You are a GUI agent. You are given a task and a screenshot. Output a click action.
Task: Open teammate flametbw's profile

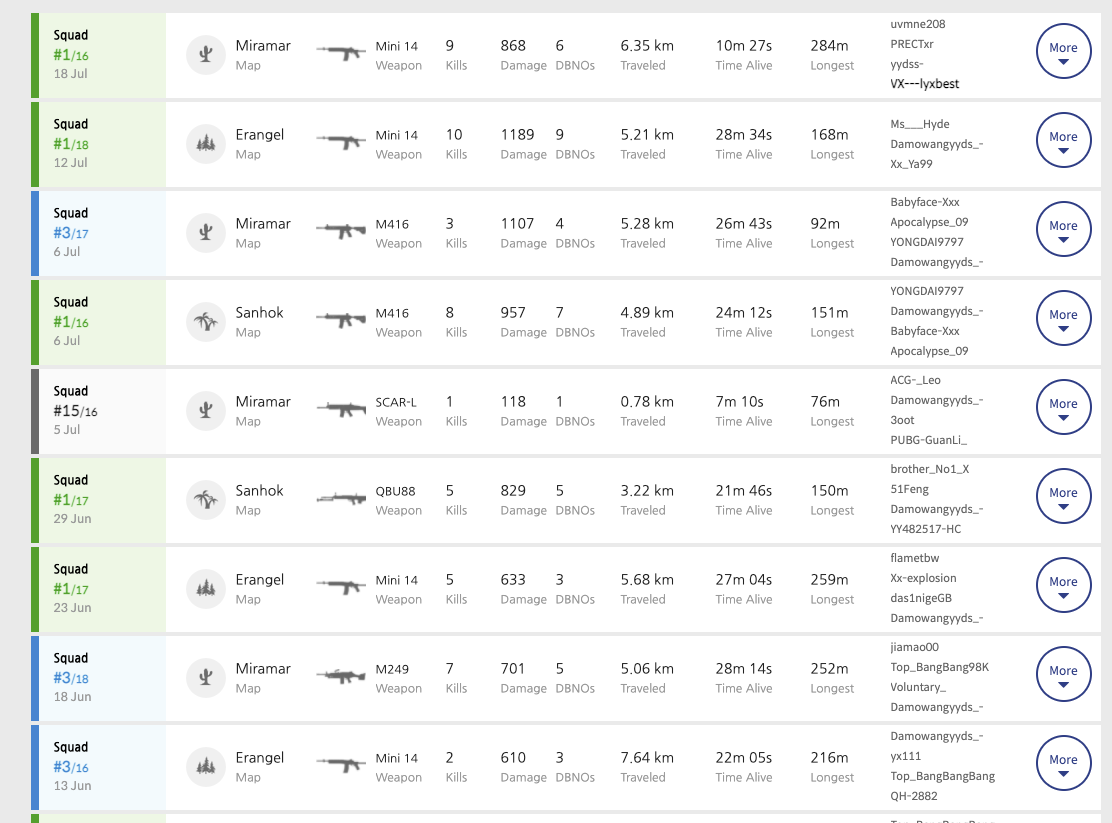[x=915, y=558]
